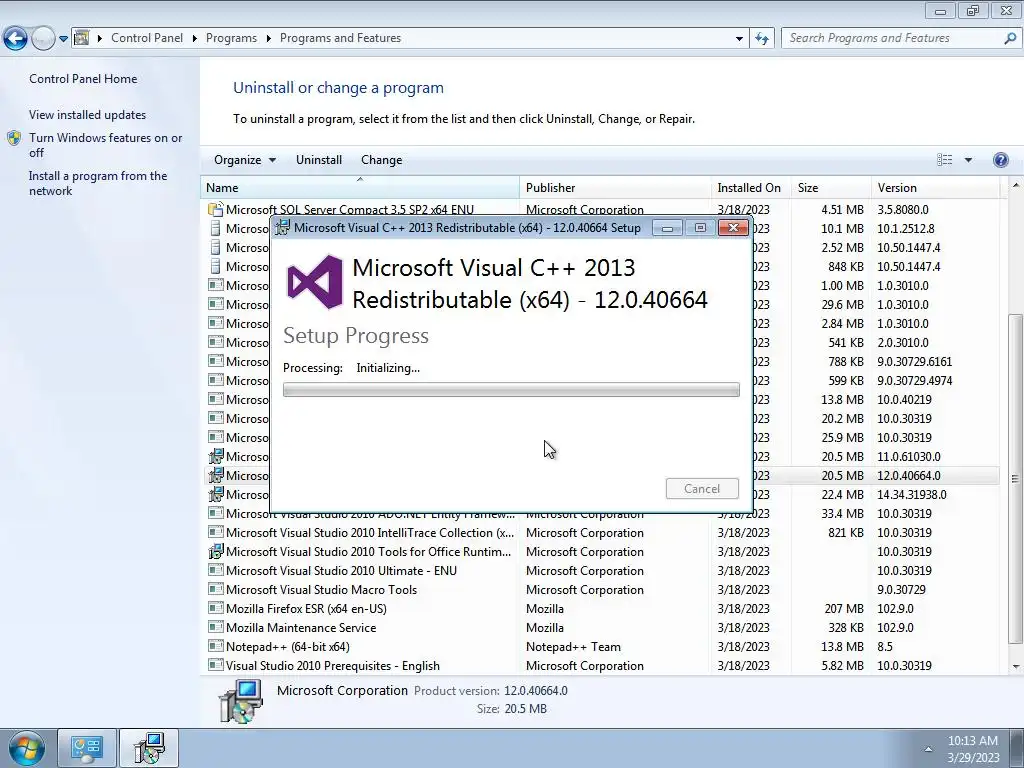Click the Control Panel icon in the address bar
Image resolution: width=1024 pixels, height=768 pixels.
pos(82,38)
